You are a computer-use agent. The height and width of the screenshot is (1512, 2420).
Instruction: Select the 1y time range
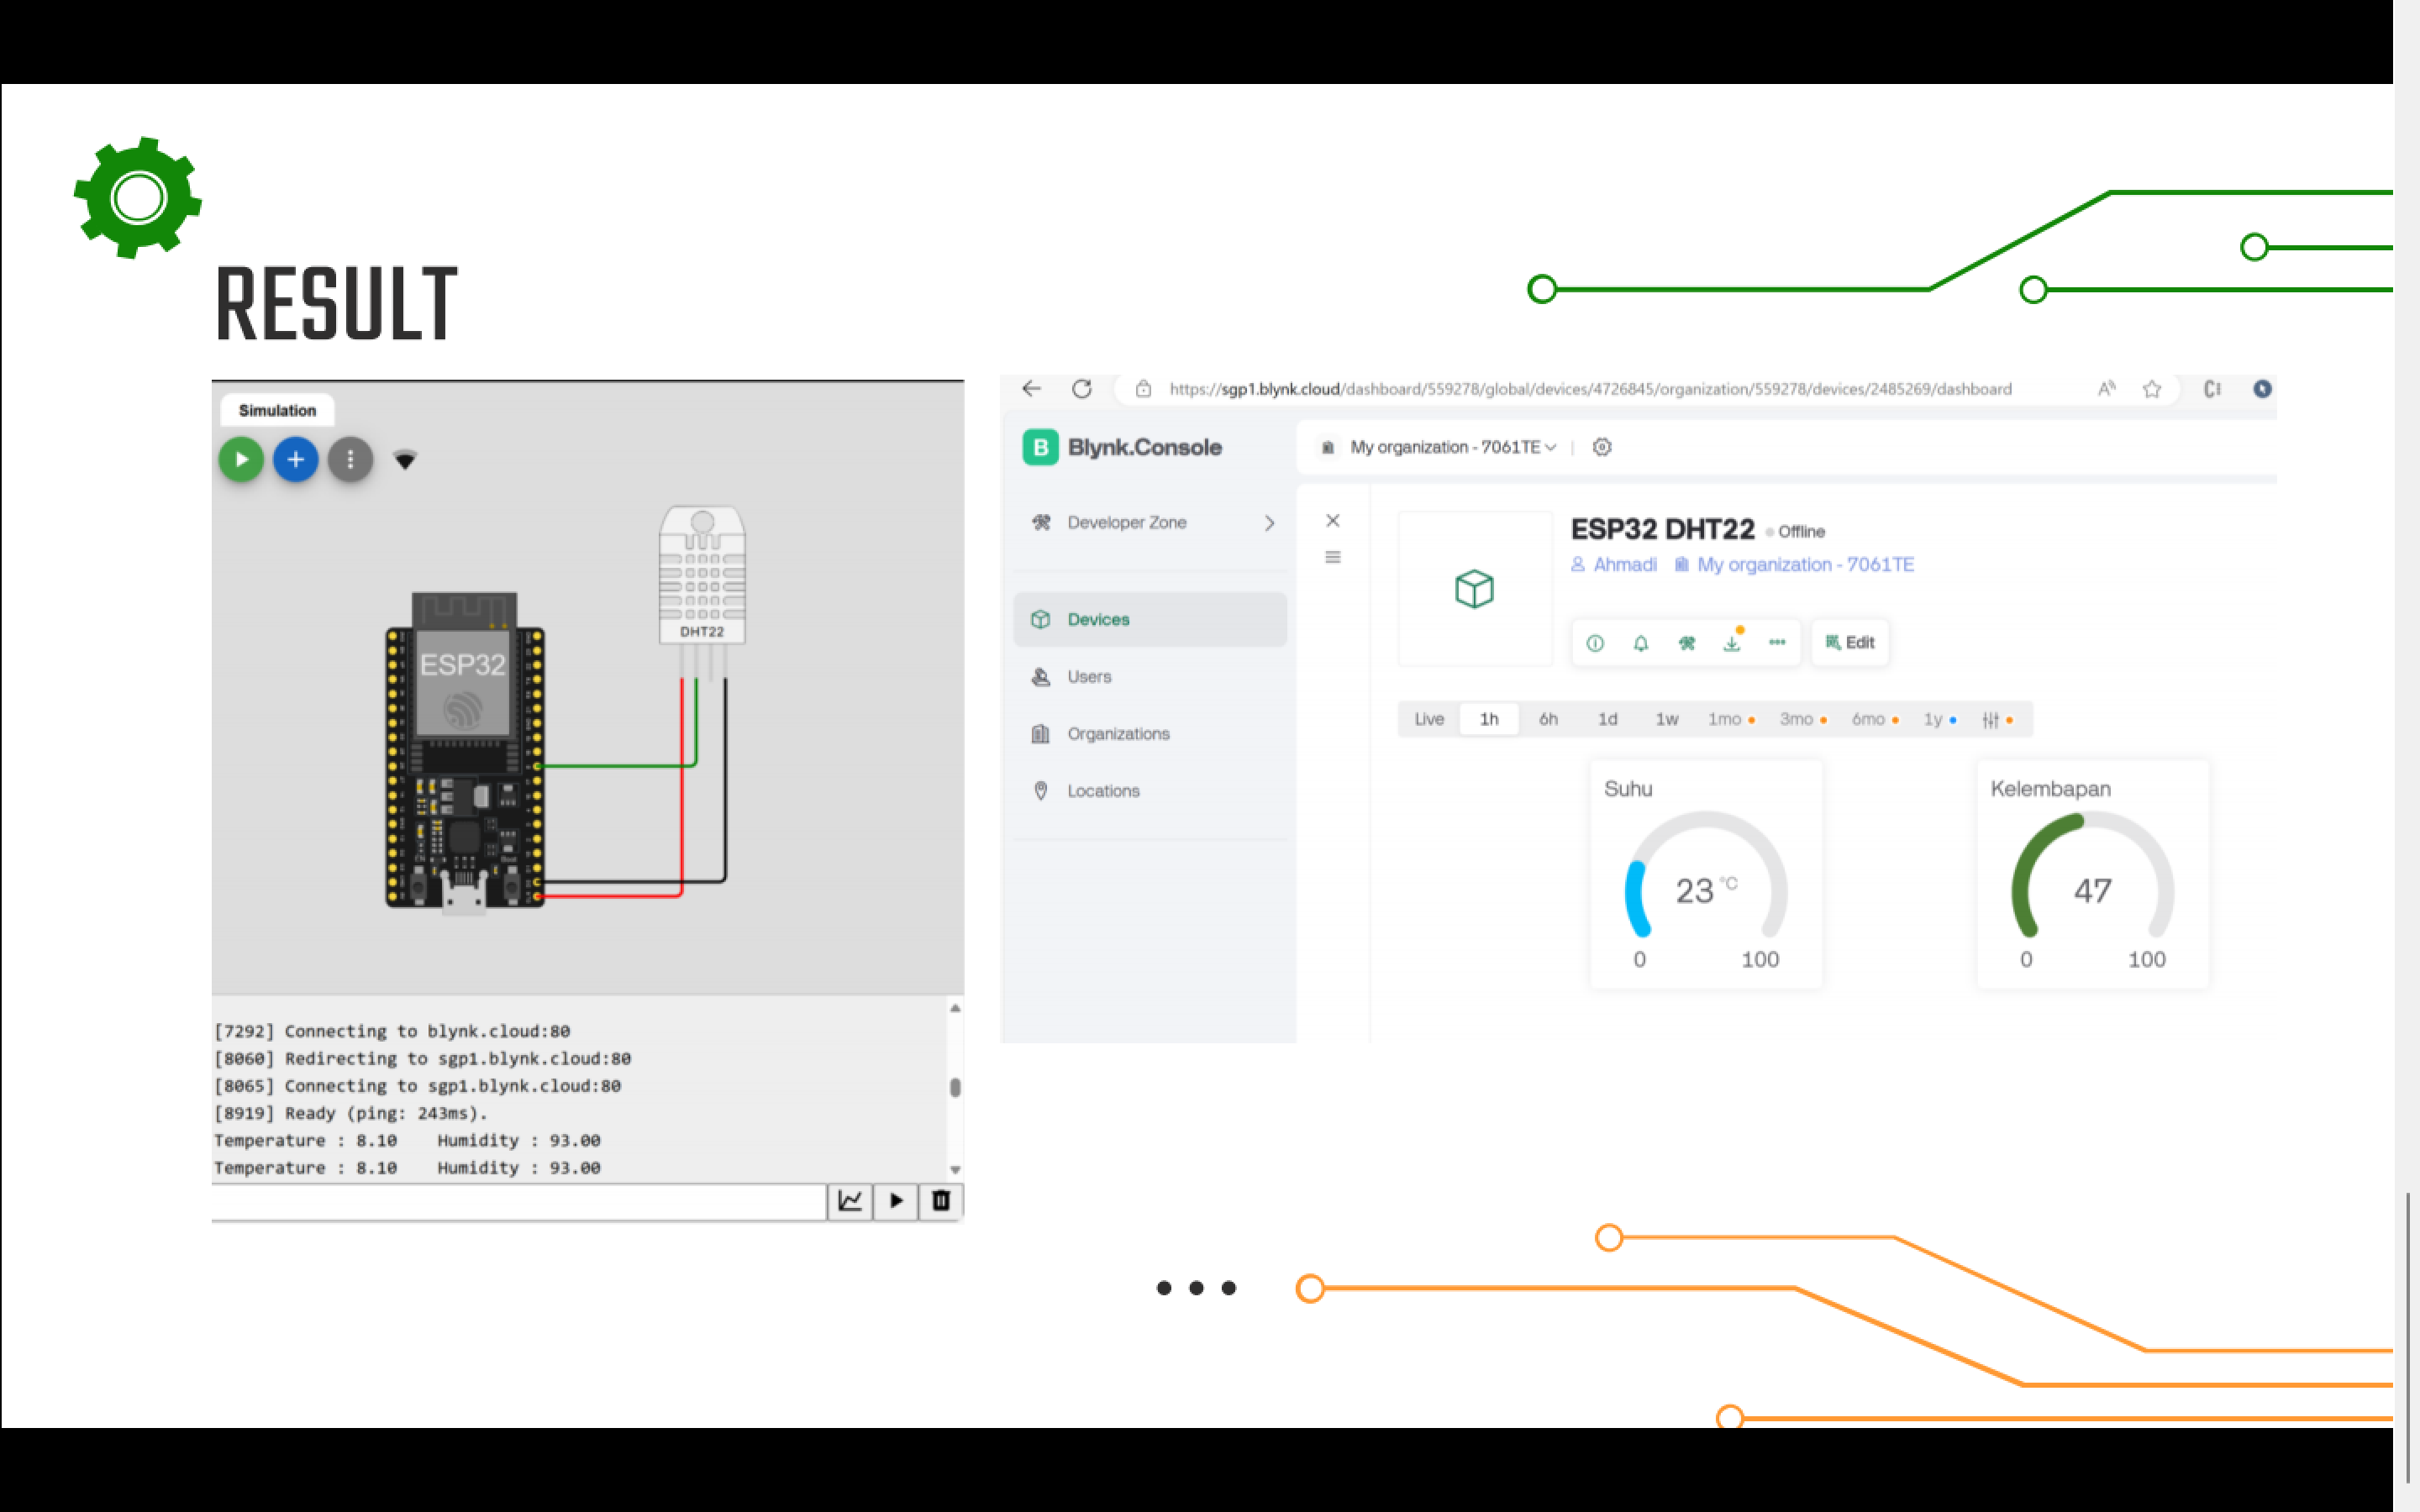1940,719
